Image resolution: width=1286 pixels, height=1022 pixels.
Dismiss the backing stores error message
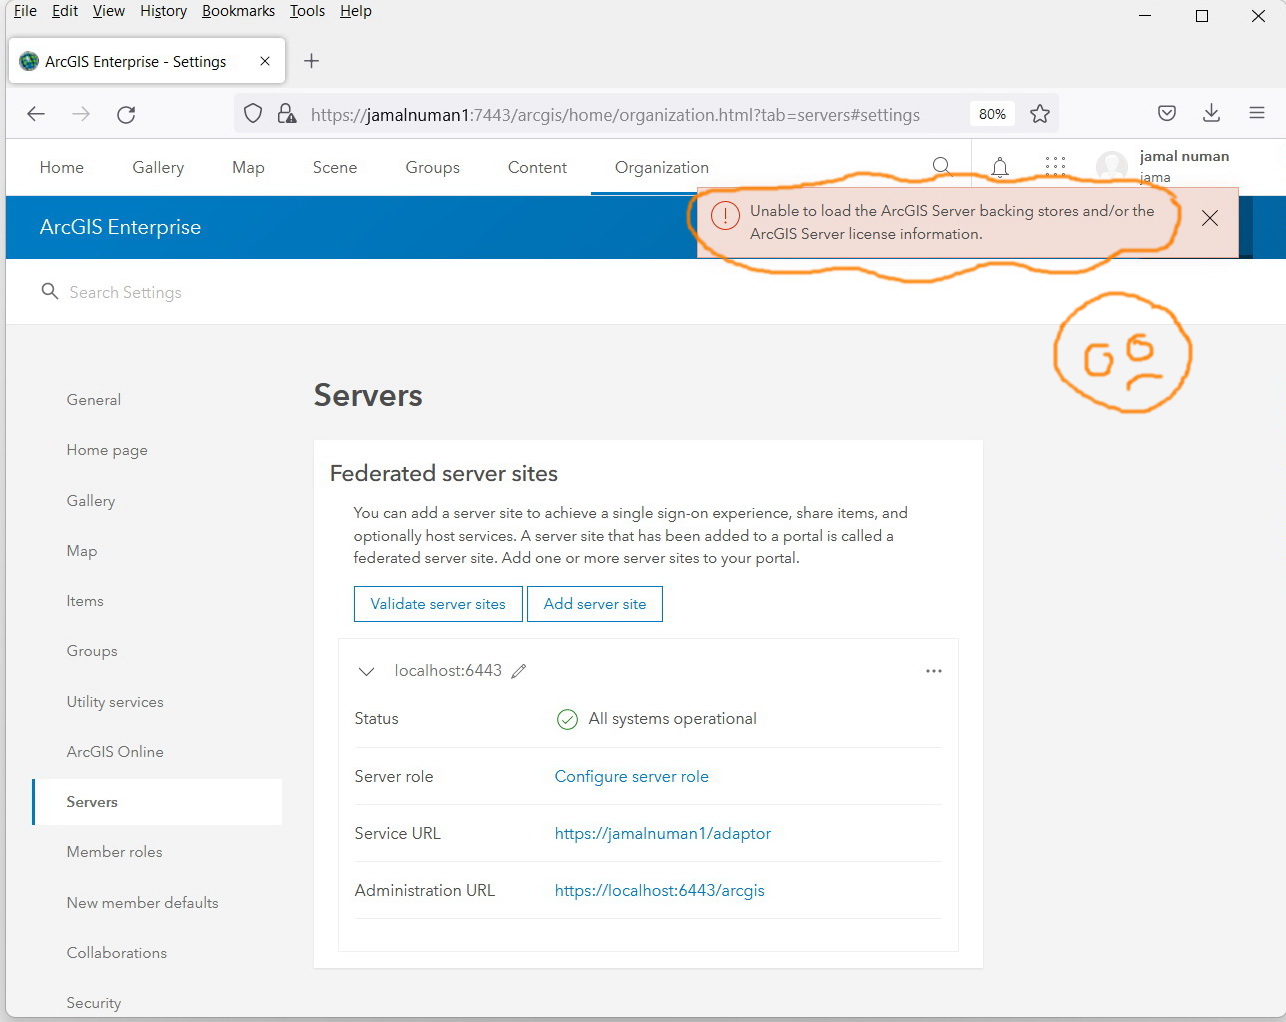pyautogui.click(x=1210, y=218)
